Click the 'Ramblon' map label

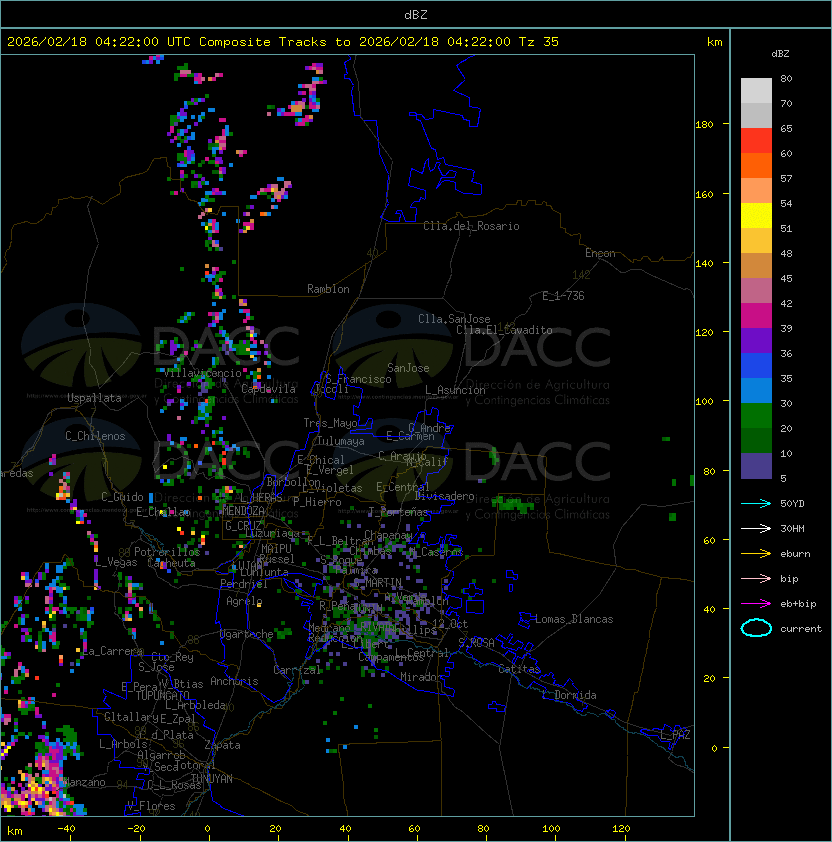click(x=328, y=289)
